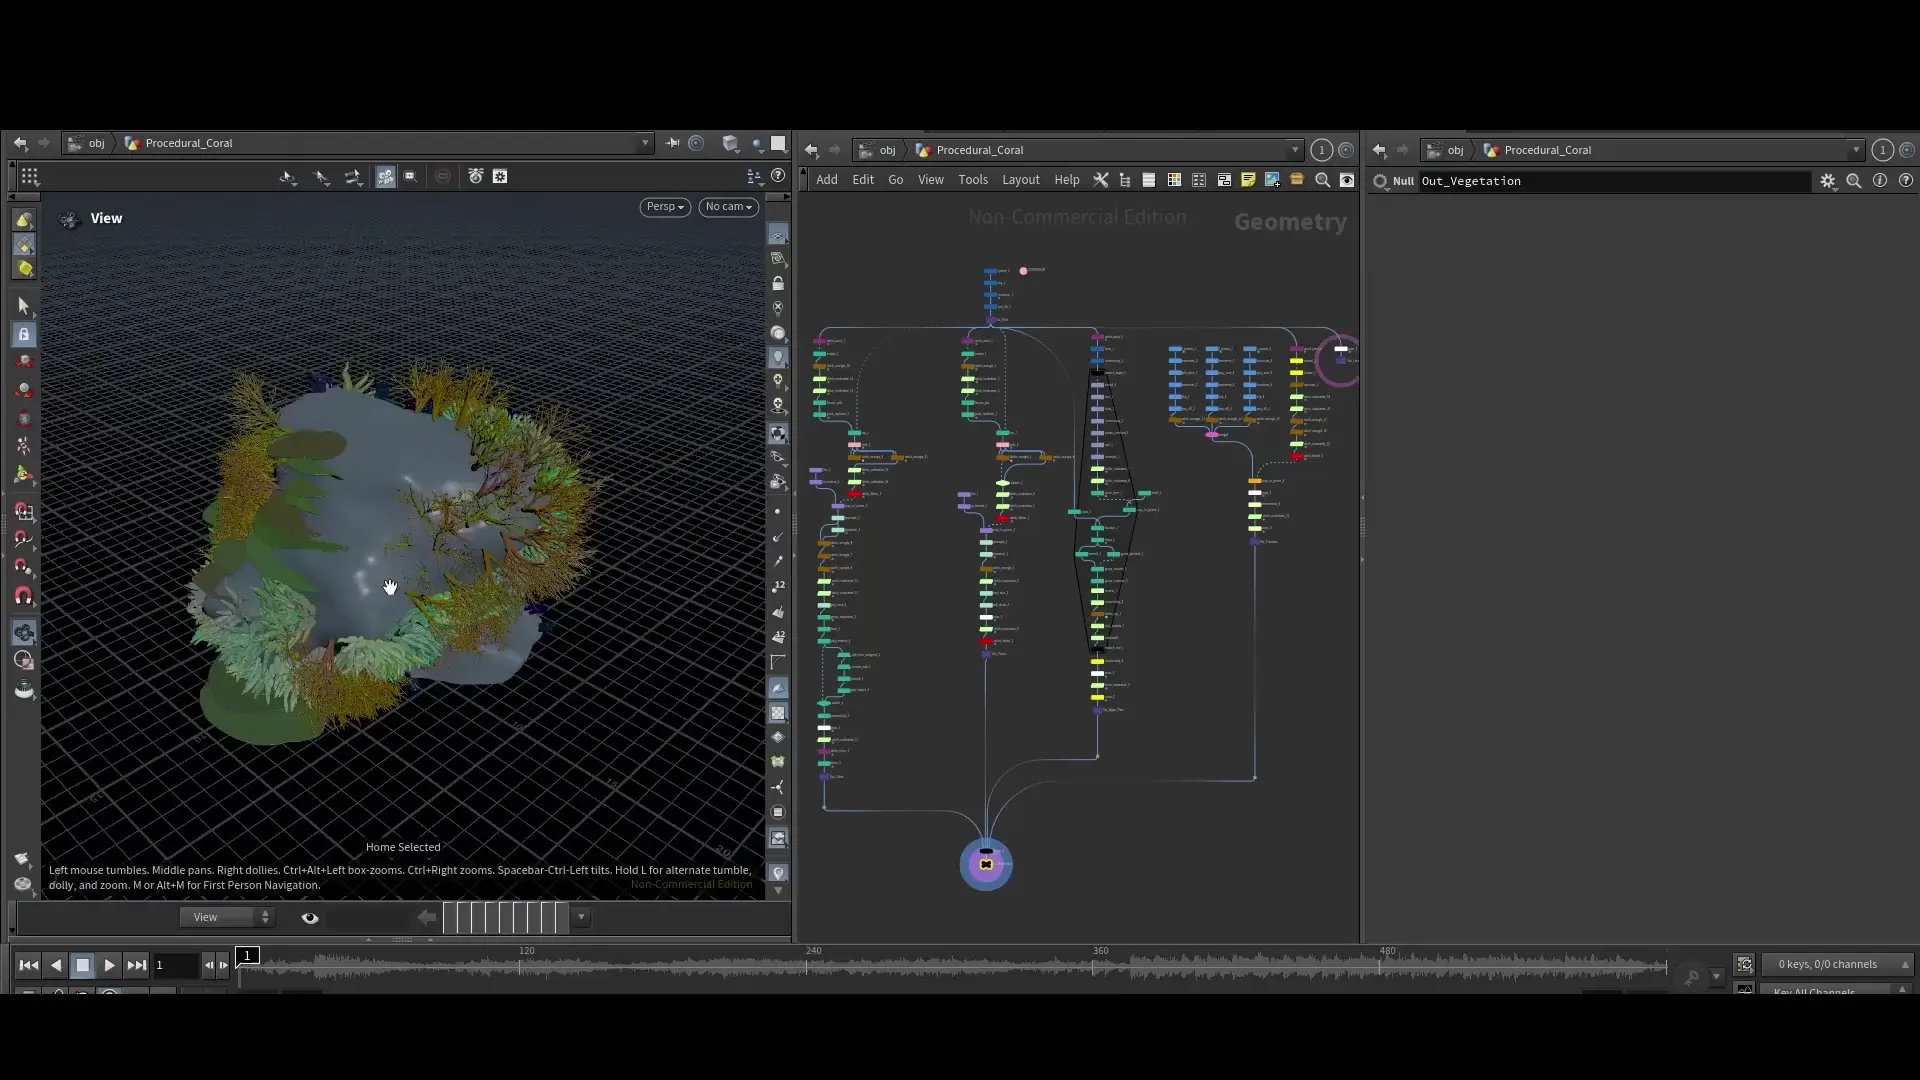Activate the Select Objects arrow tool
The width and height of the screenshot is (1920, 1080).
pos(24,306)
